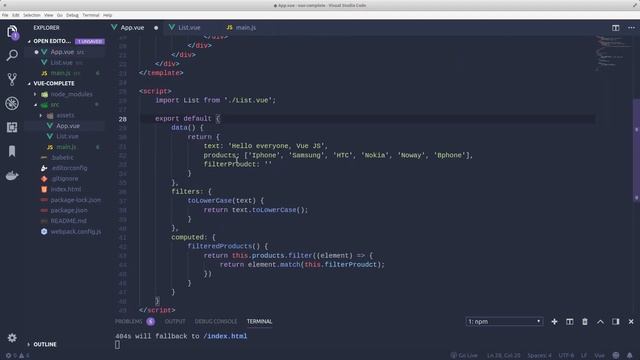Select List.vue in Open Editors list
This screenshot has height=360, width=640.
(x=65, y=63)
